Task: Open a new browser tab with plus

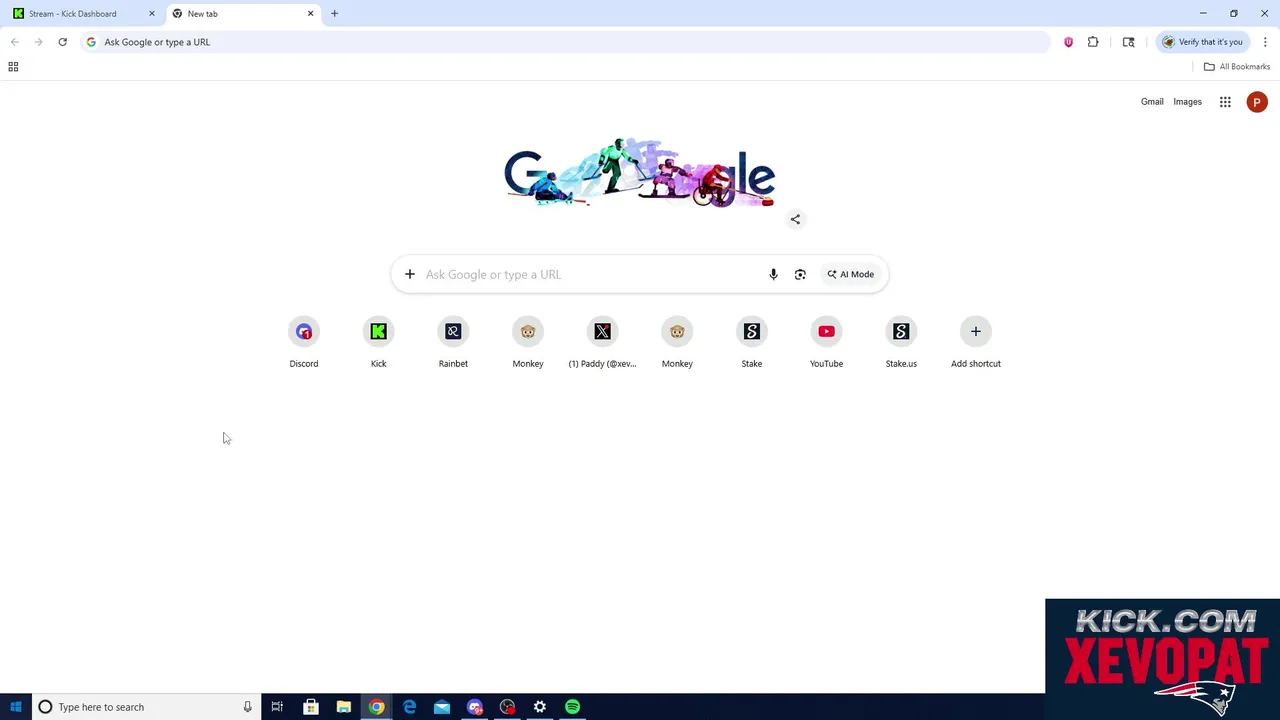Action: [x=334, y=14]
